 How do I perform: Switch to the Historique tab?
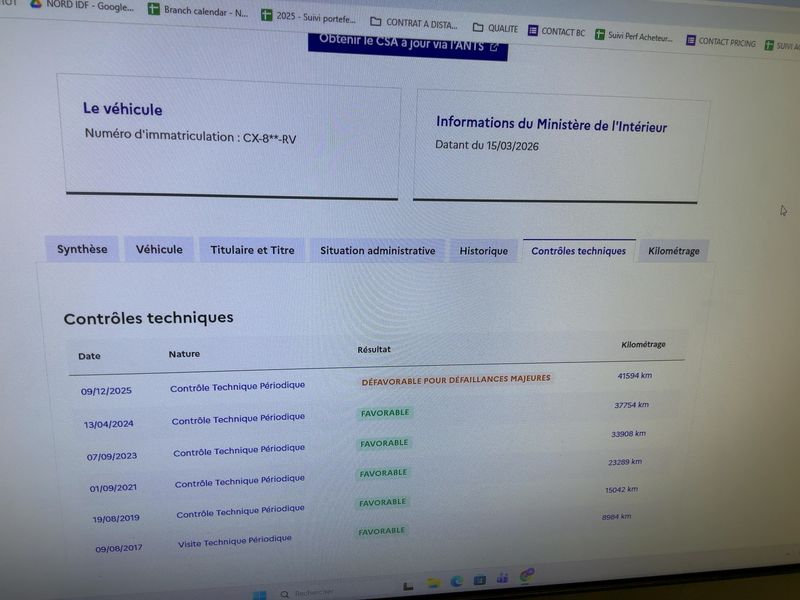click(x=484, y=251)
